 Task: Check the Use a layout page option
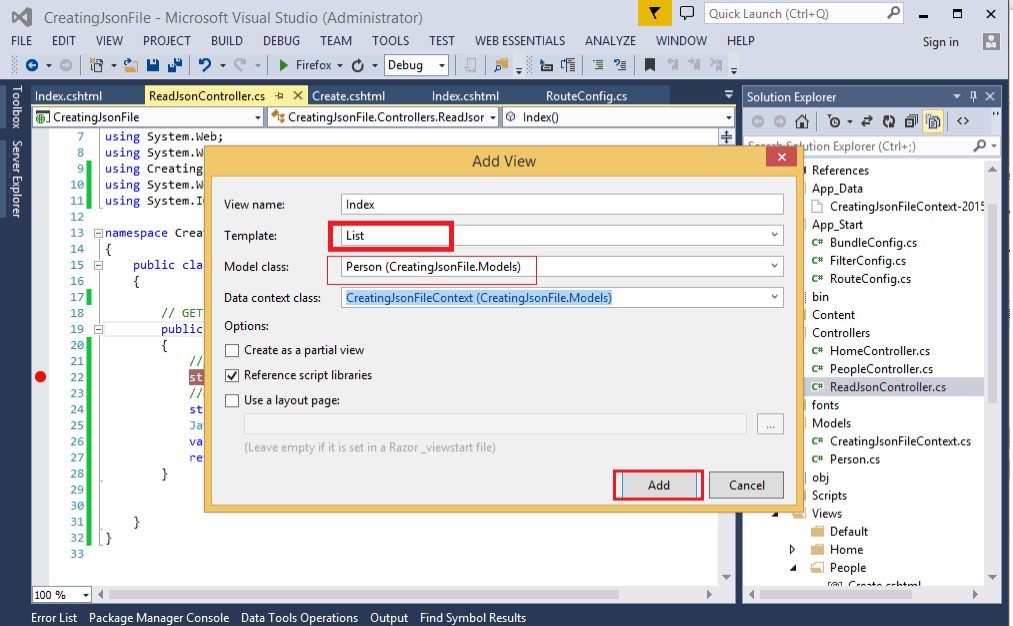pyautogui.click(x=231, y=400)
